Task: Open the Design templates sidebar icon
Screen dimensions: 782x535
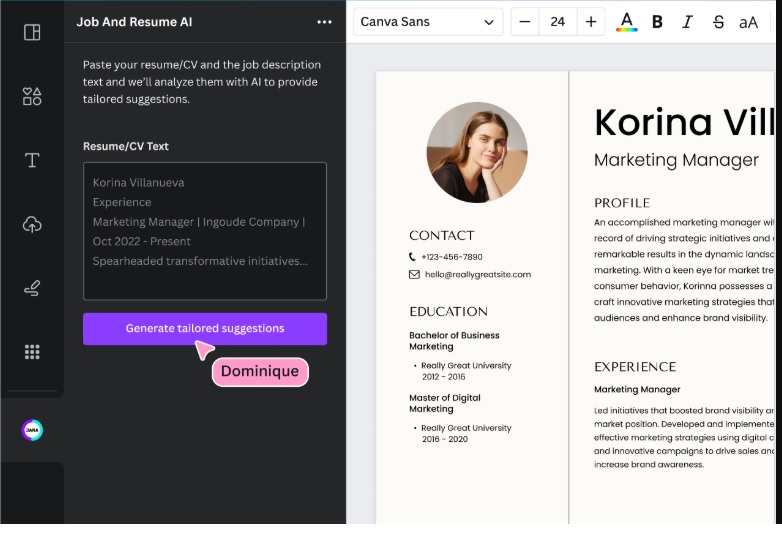Action: pos(32,32)
